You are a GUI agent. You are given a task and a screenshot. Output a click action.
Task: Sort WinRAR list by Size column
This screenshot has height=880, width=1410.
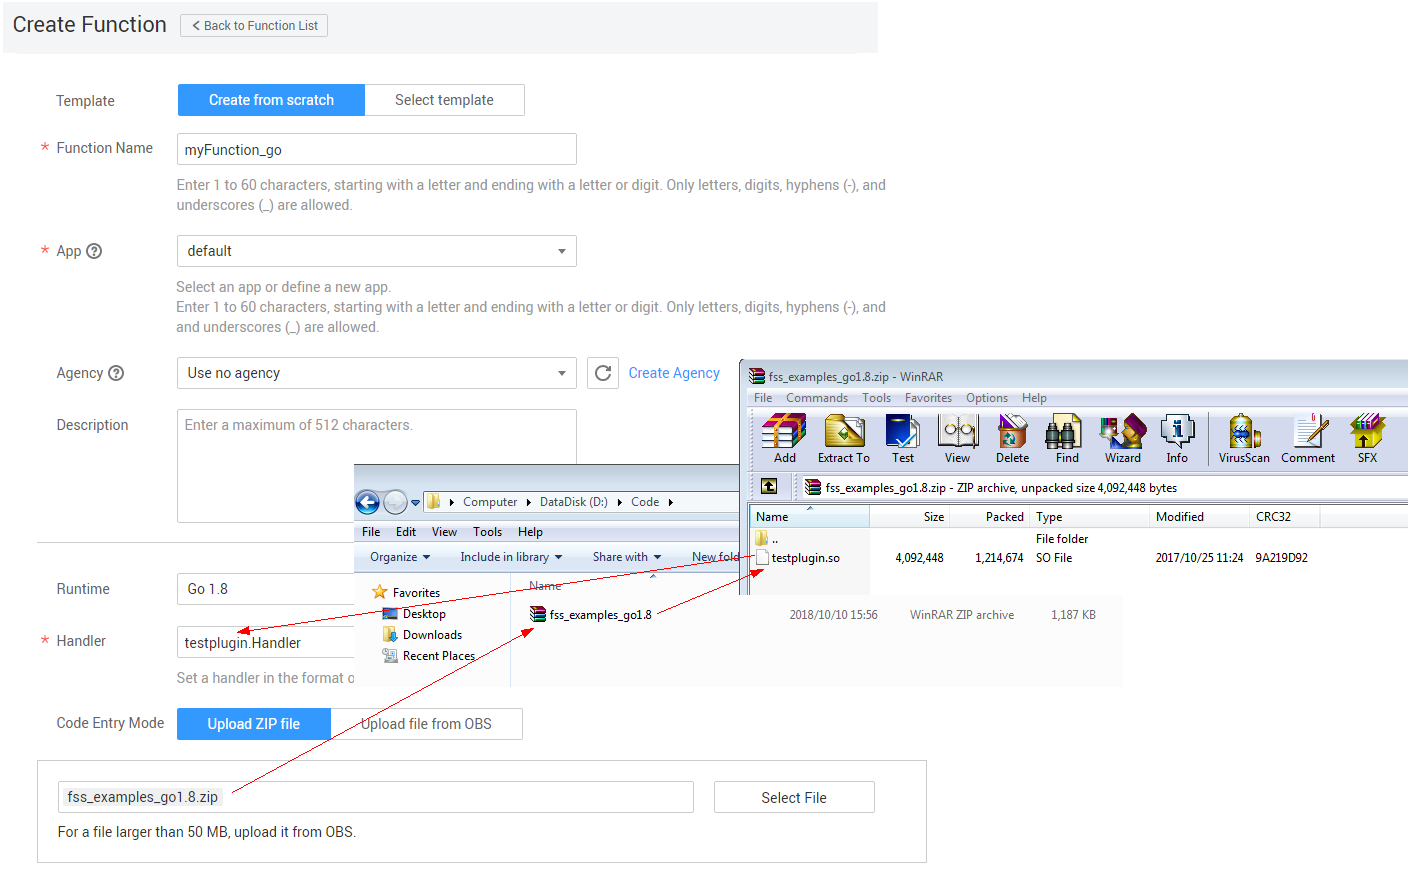point(909,517)
